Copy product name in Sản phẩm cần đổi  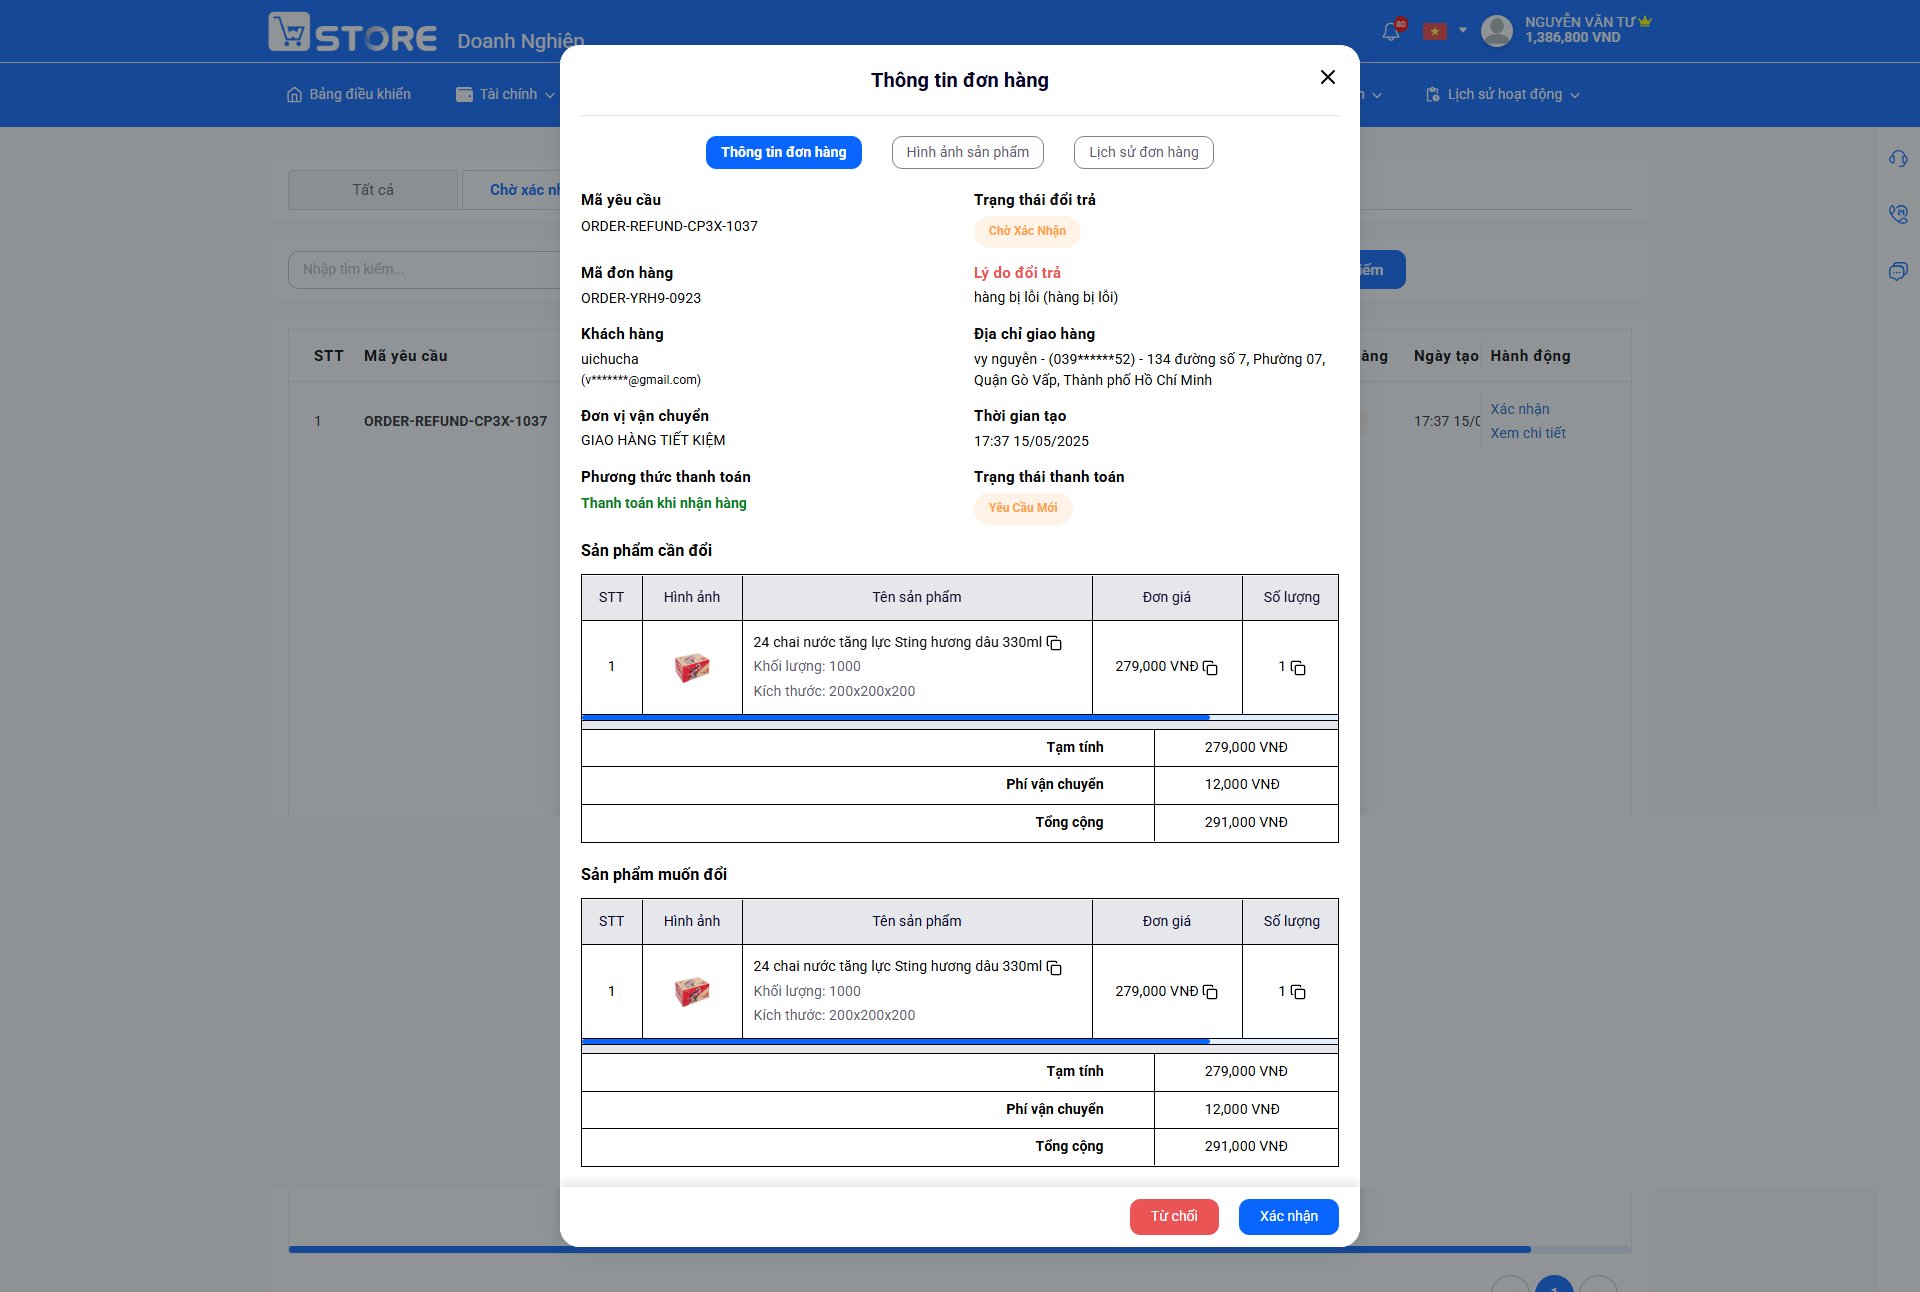[x=1054, y=643]
